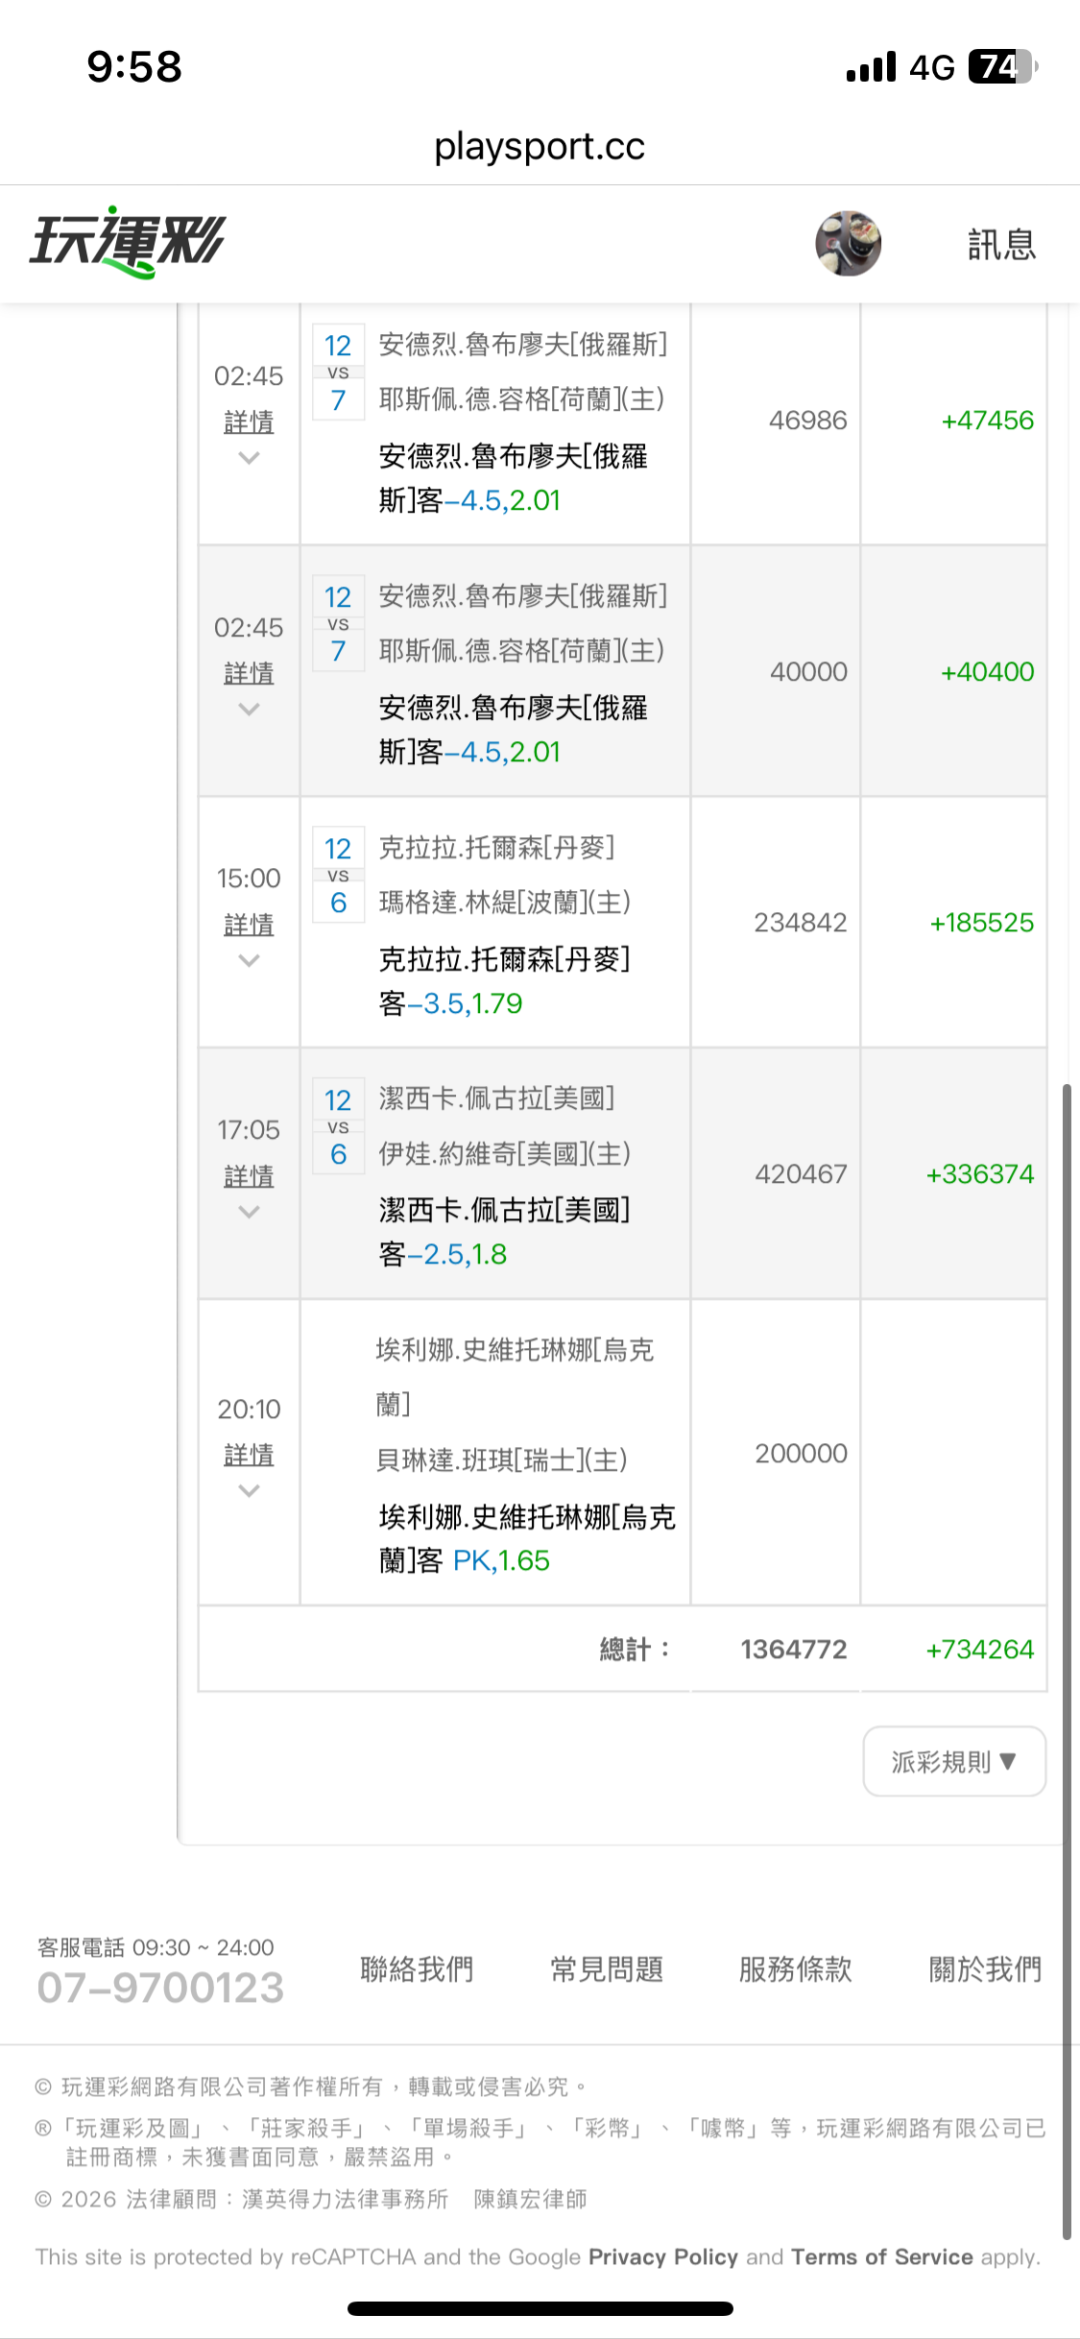Open the user profile avatar

tap(848, 243)
